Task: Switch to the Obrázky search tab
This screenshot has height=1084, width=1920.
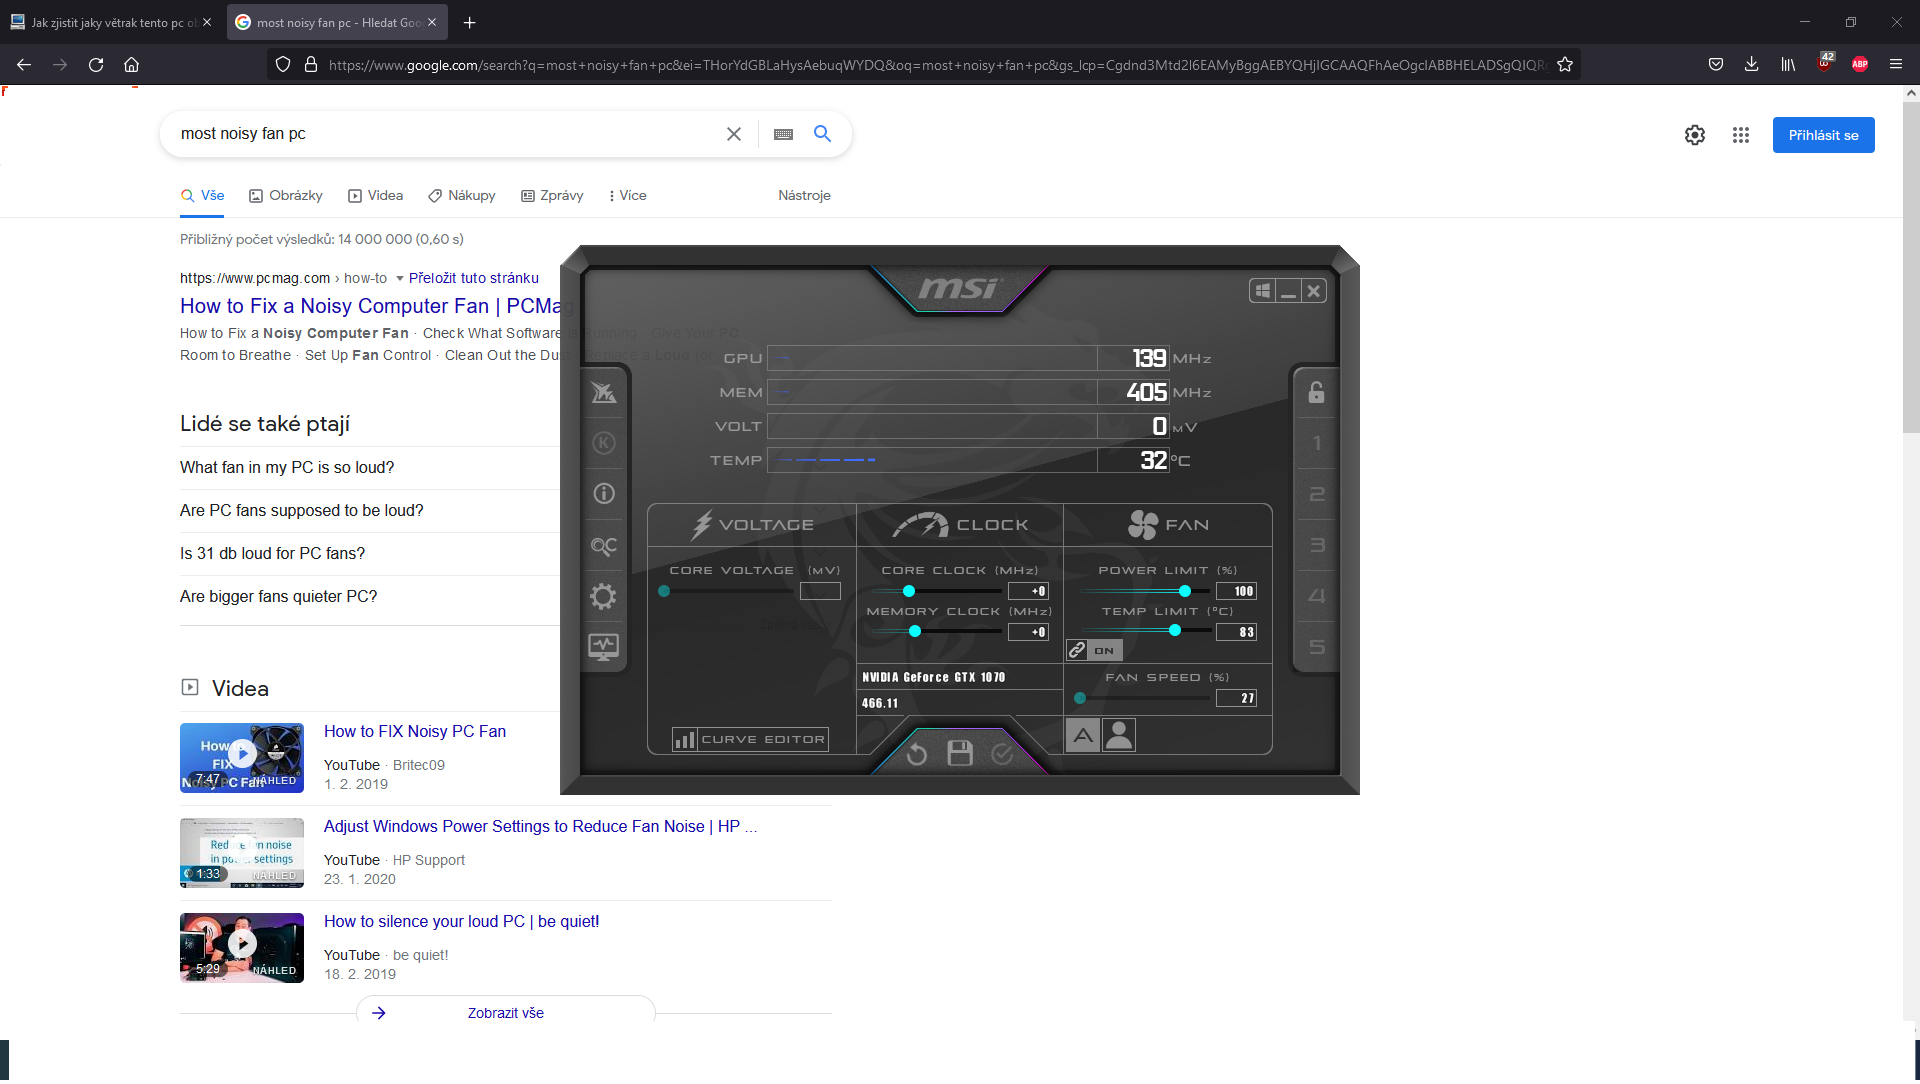Action: [286, 196]
